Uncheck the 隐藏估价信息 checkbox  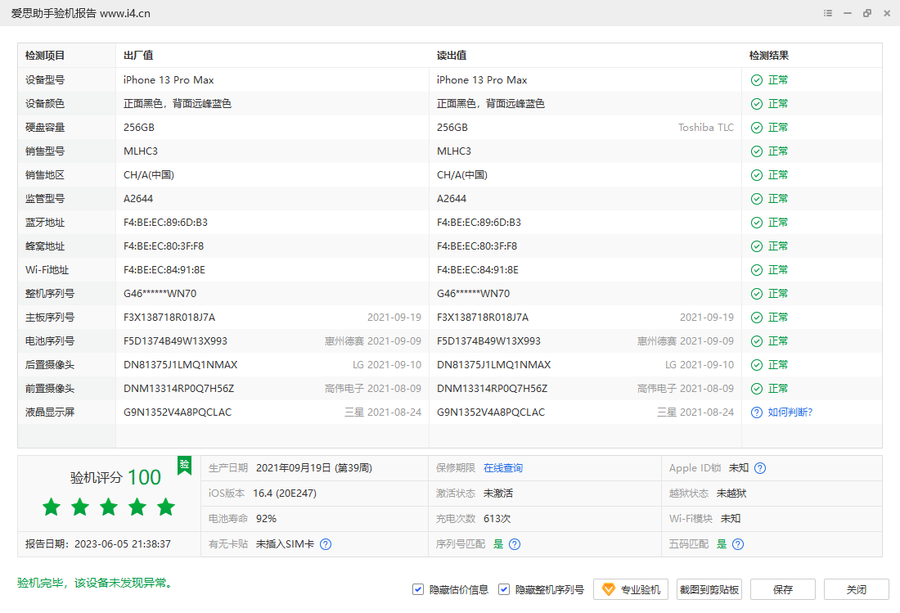pyautogui.click(x=418, y=590)
